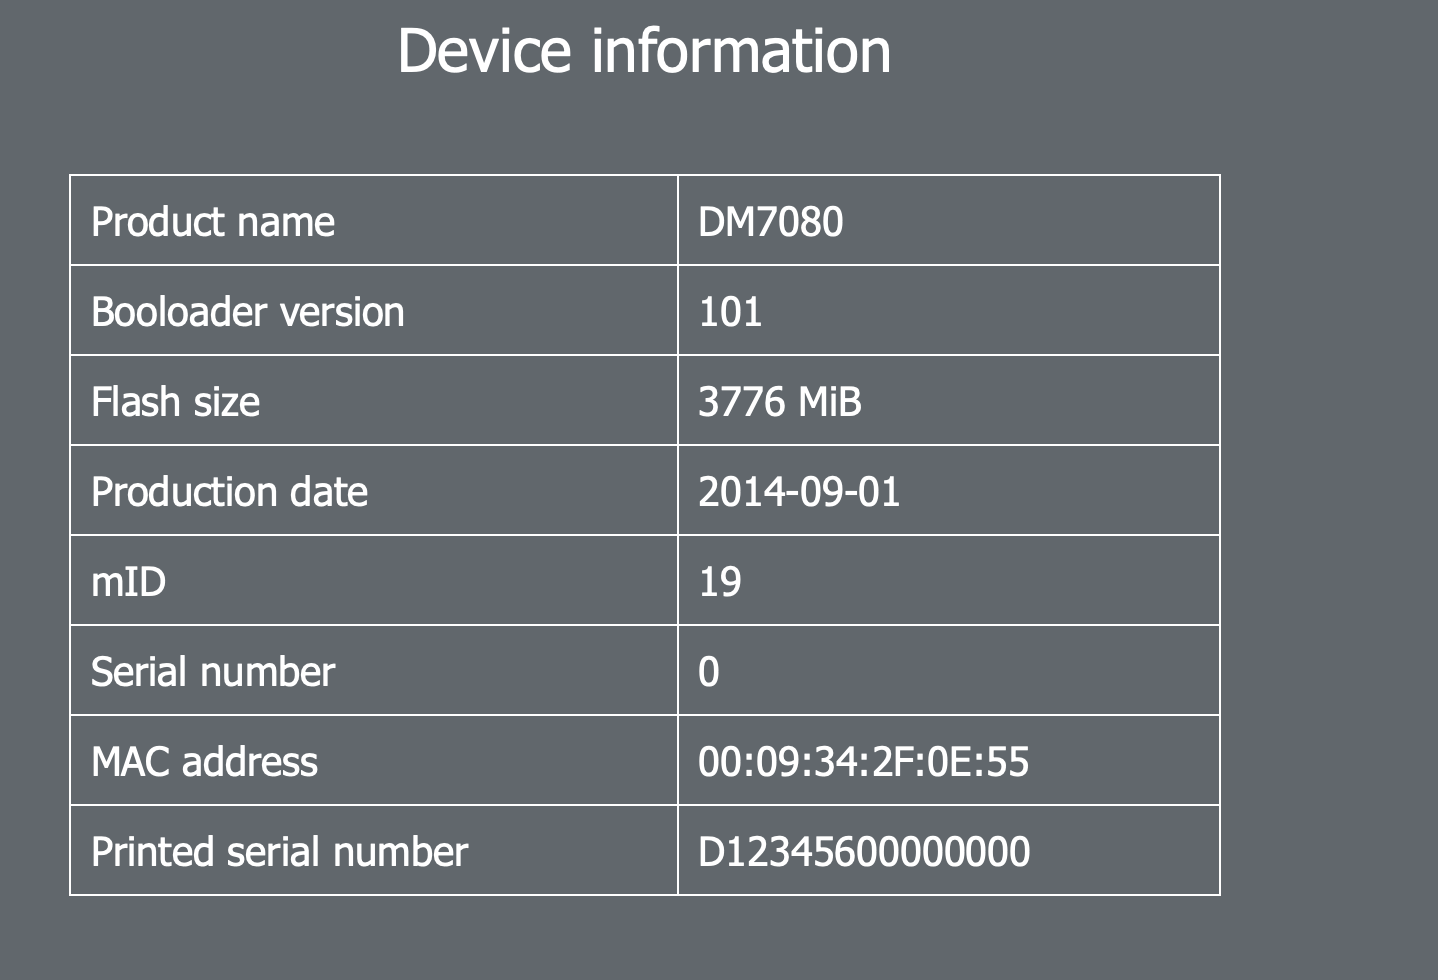Select the MAC address label

click(x=204, y=762)
